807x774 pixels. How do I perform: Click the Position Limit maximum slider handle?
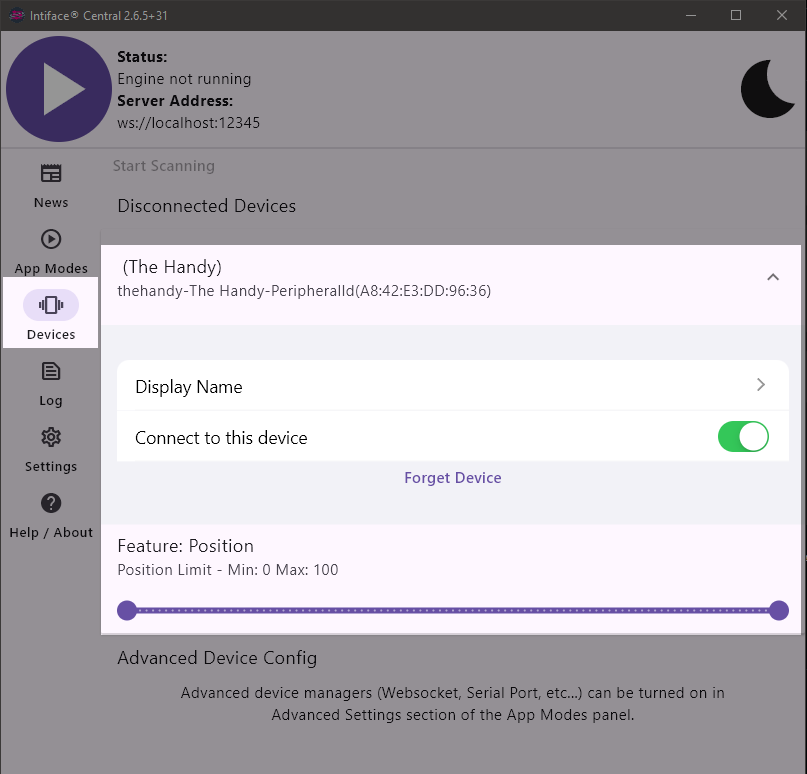779,610
